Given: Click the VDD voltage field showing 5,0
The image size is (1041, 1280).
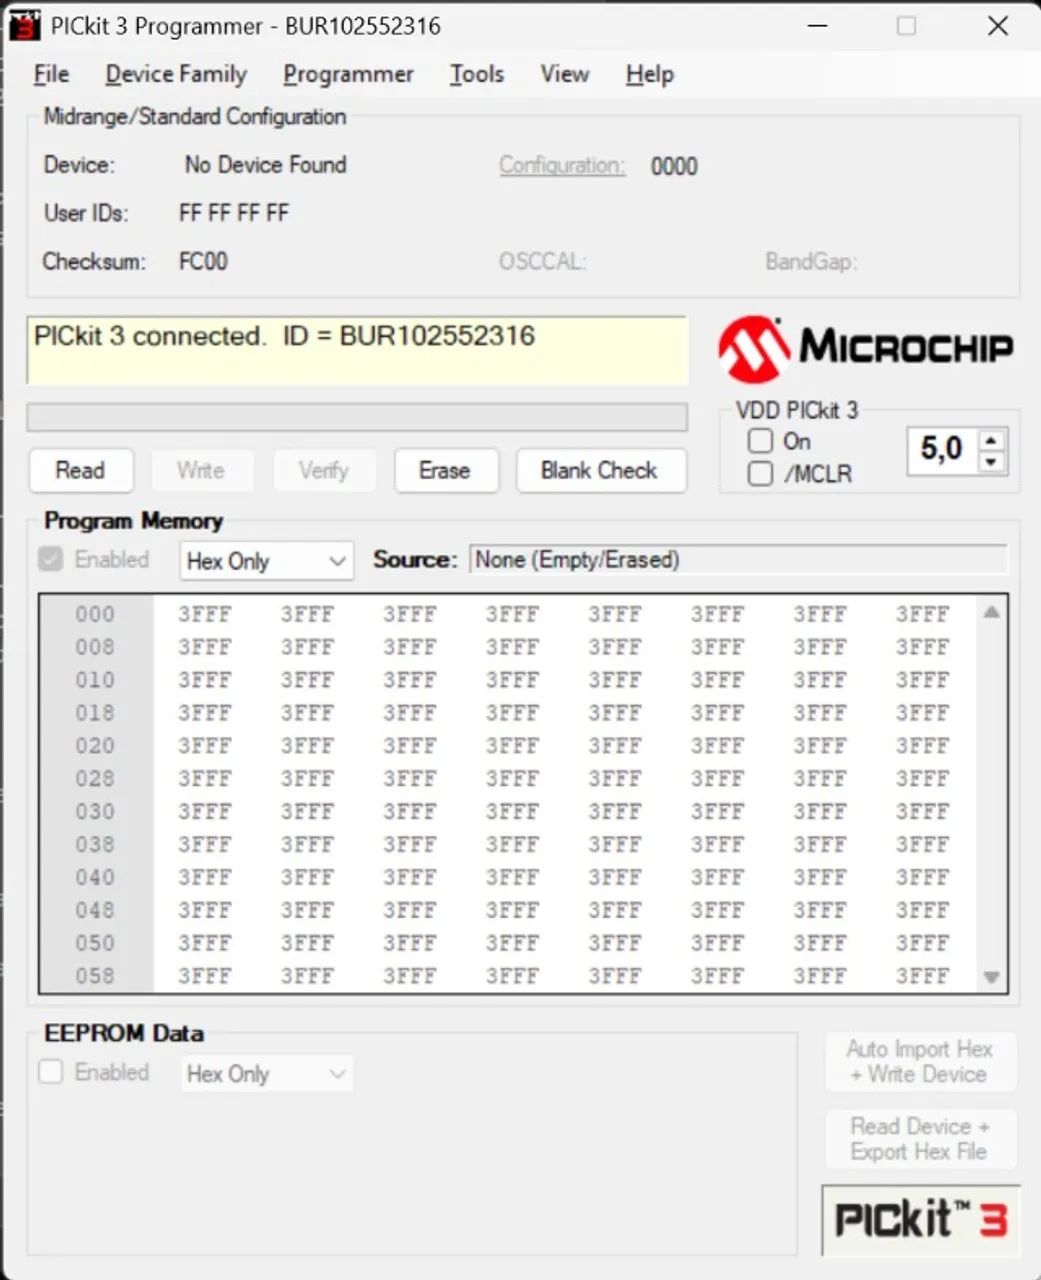Looking at the screenshot, I should point(942,450).
